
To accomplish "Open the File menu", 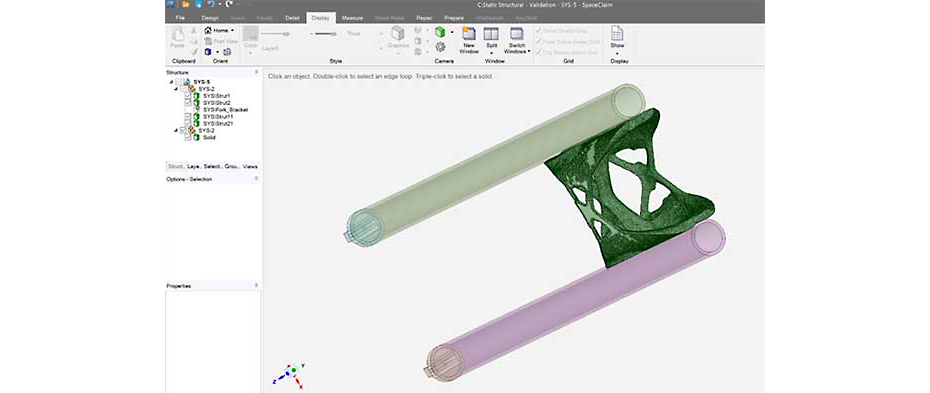I will click(180, 18).
